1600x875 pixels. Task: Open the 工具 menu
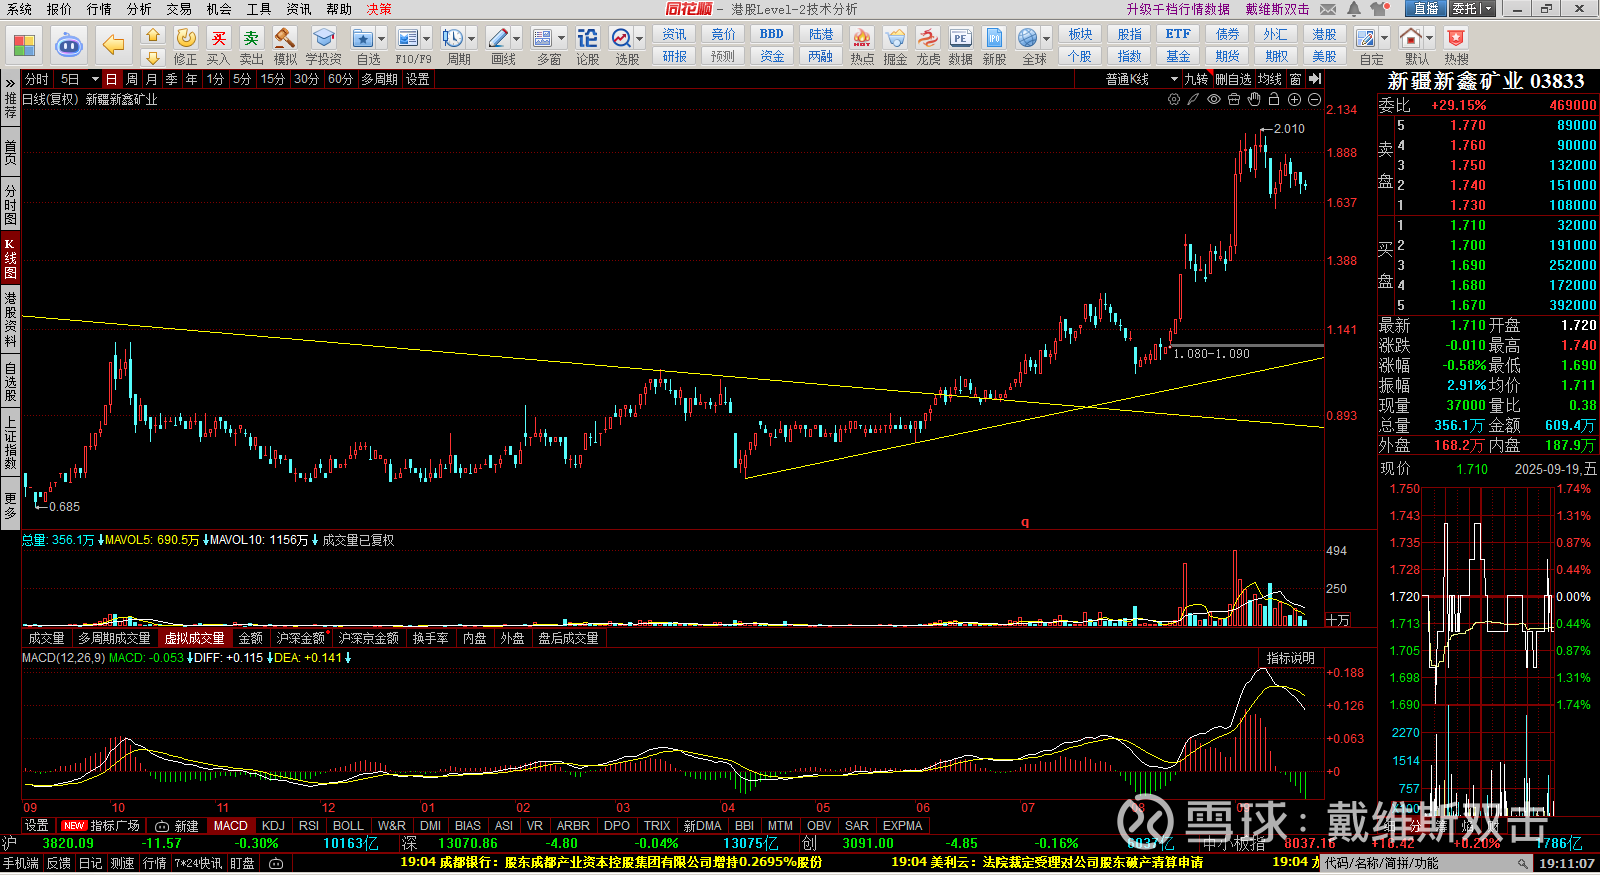(x=259, y=9)
